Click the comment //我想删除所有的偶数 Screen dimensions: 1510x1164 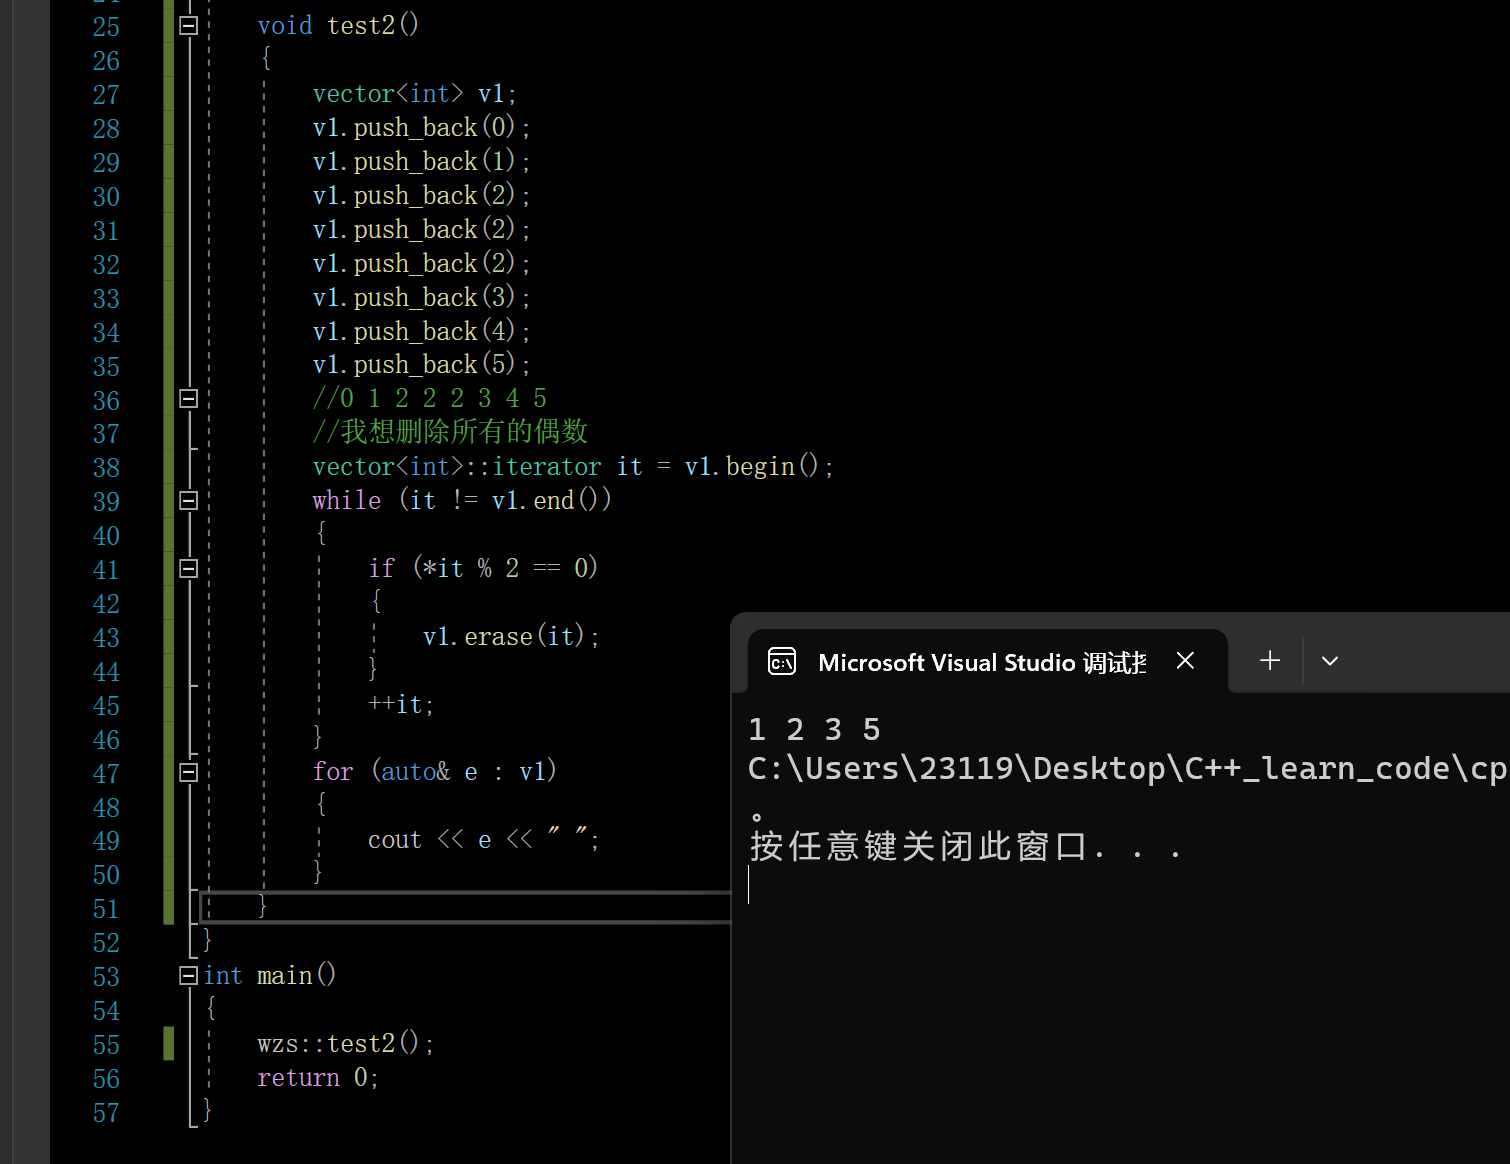click(x=450, y=432)
